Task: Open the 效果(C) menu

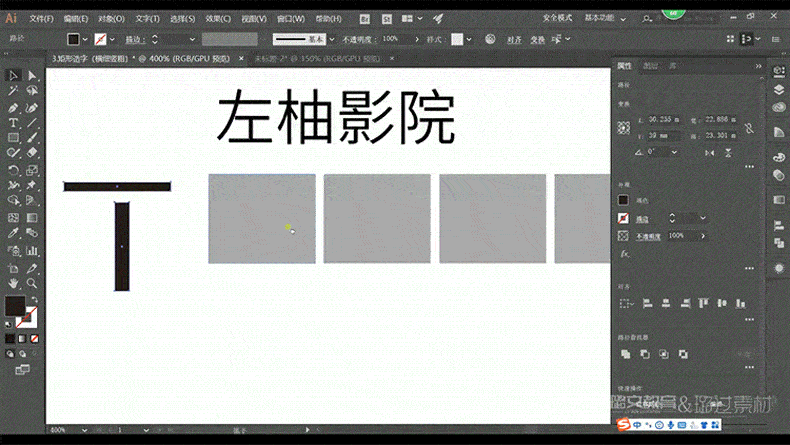Action: point(218,19)
